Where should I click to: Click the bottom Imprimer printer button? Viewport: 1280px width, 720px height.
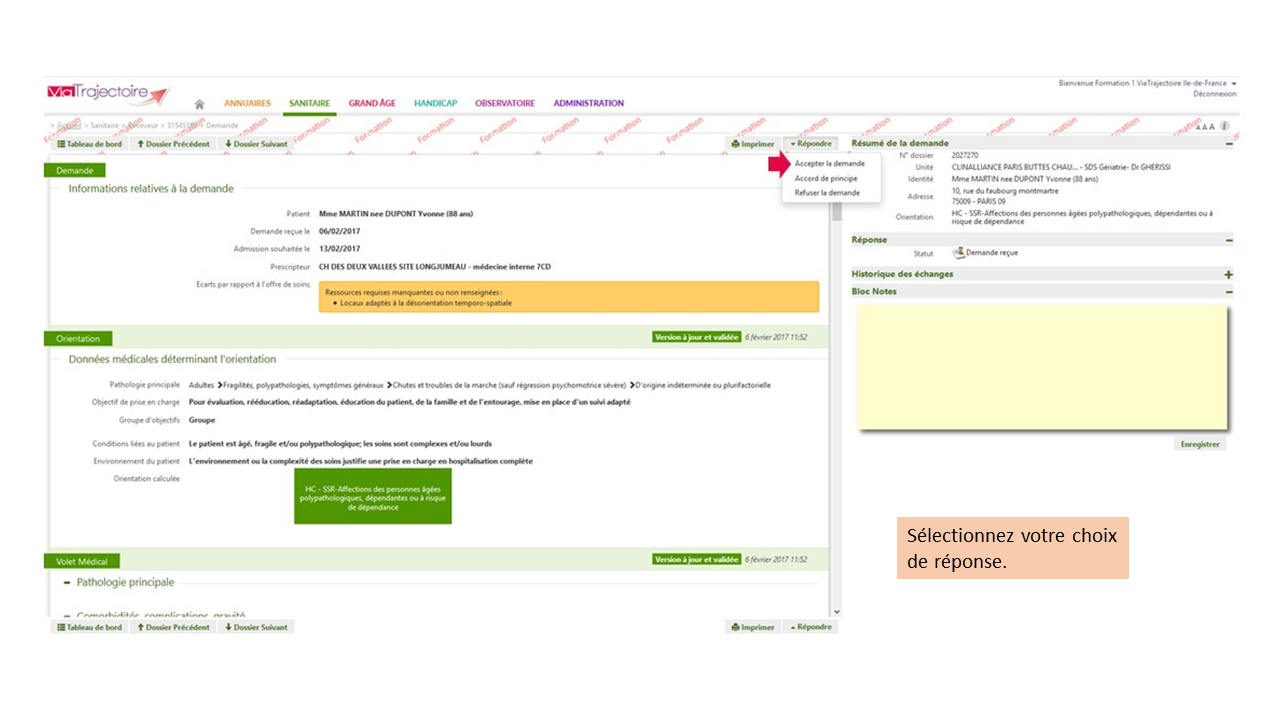coord(753,627)
